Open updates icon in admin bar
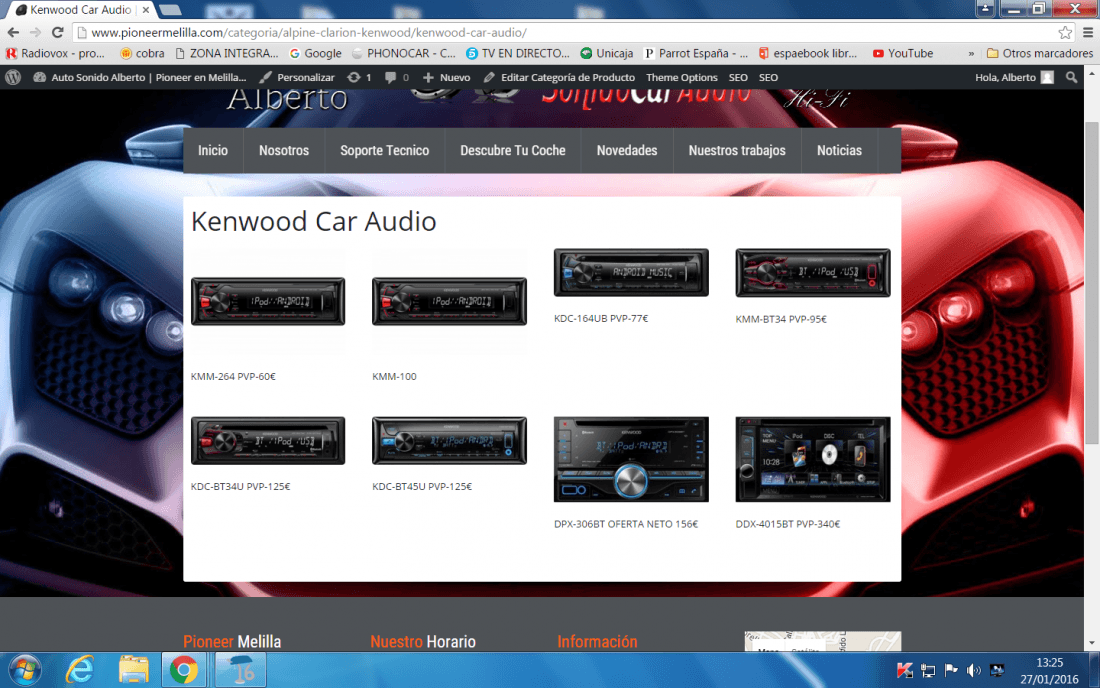The image size is (1100, 688). tap(359, 77)
